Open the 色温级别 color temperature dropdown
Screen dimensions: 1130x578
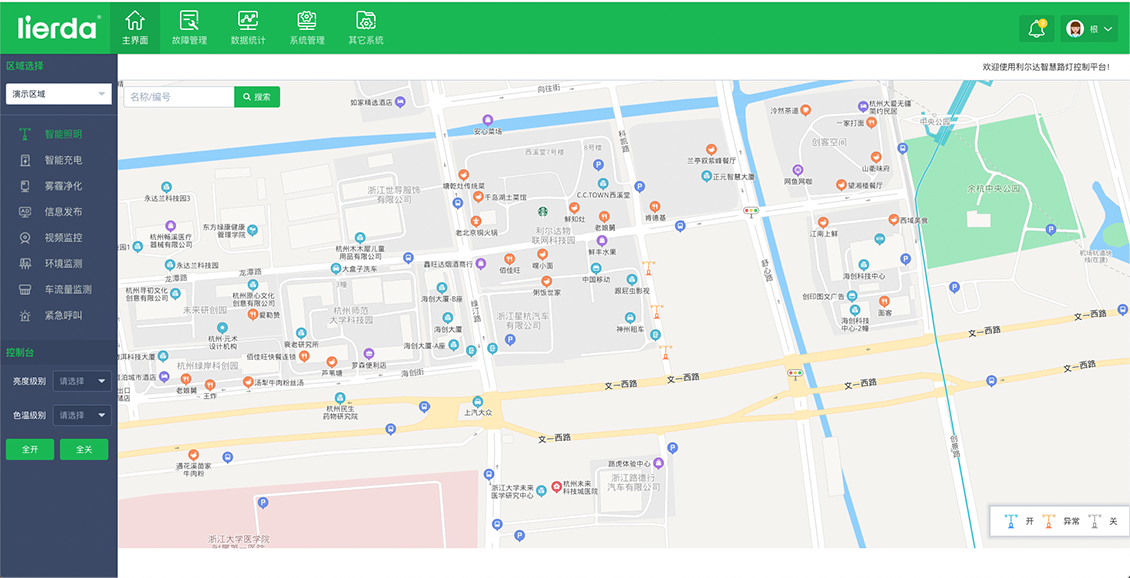[x=82, y=415]
